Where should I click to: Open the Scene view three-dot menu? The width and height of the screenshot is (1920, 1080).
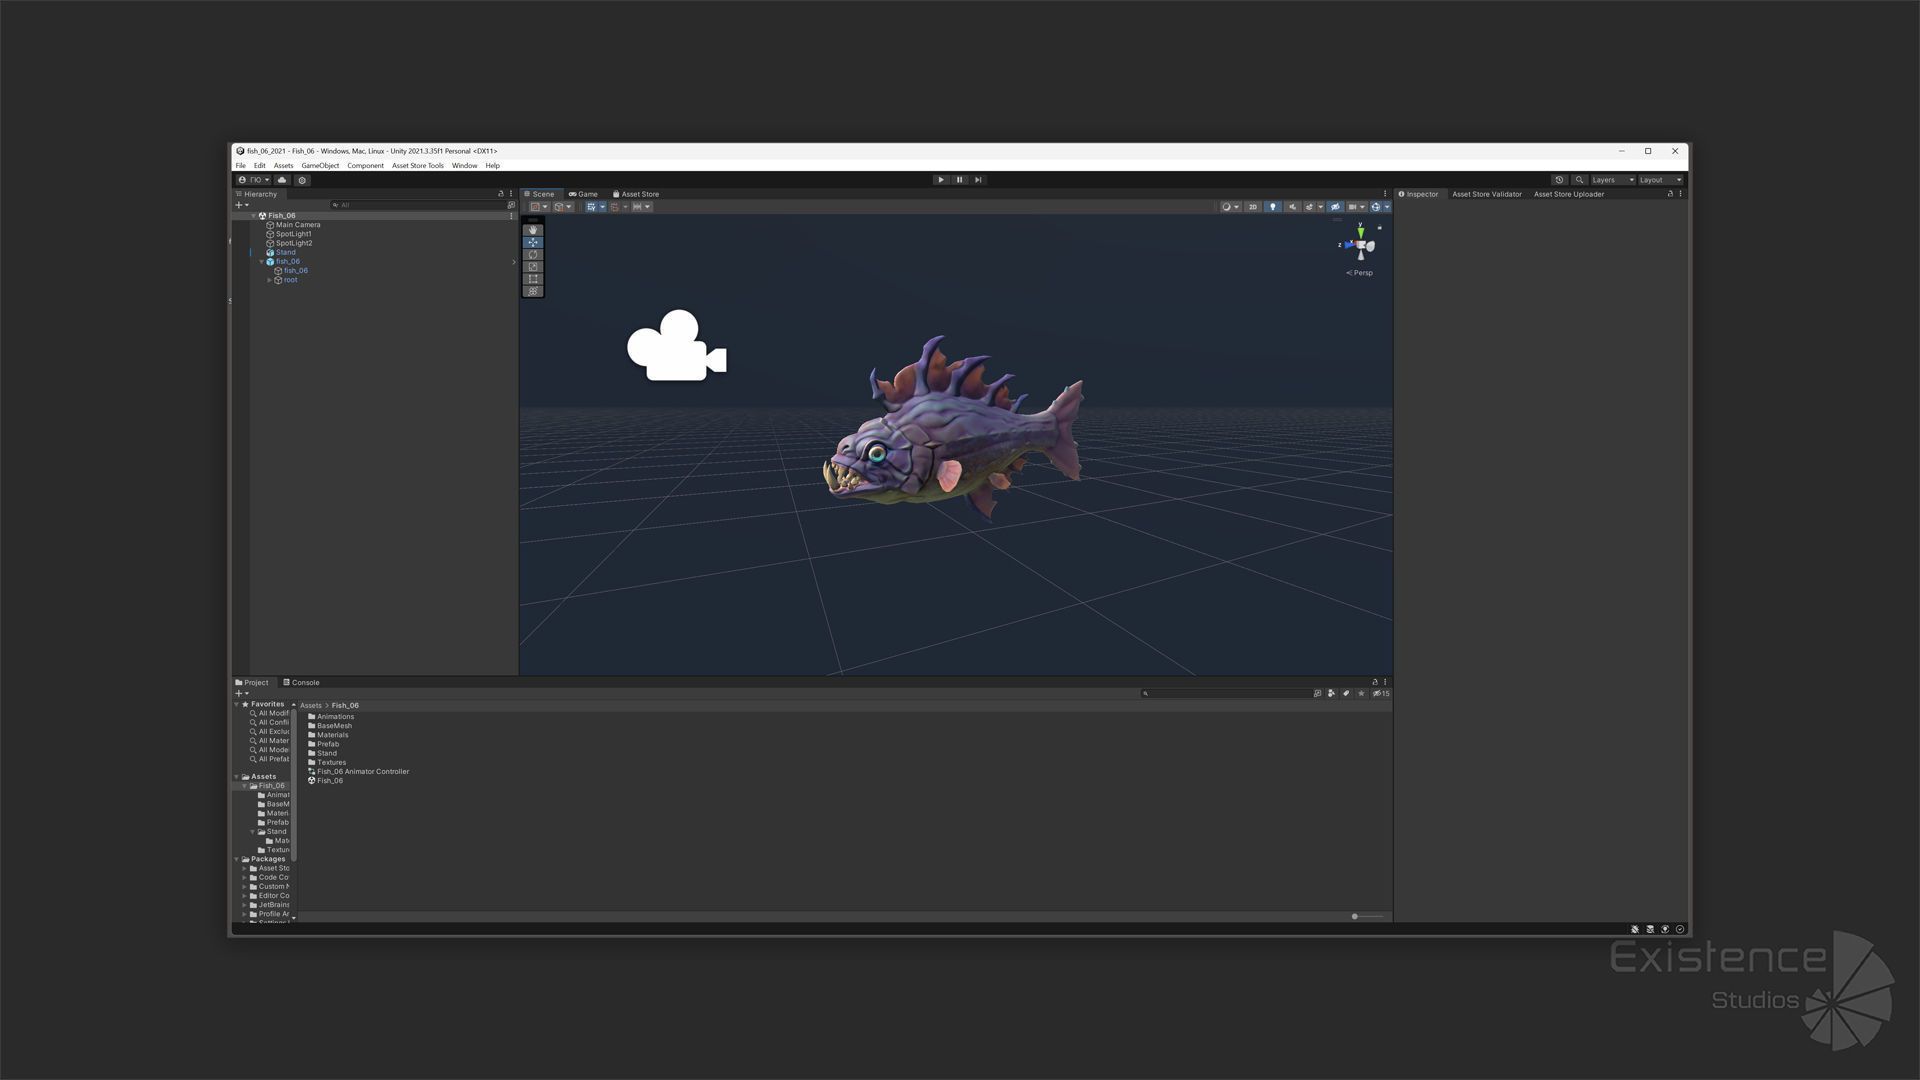click(1385, 194)
